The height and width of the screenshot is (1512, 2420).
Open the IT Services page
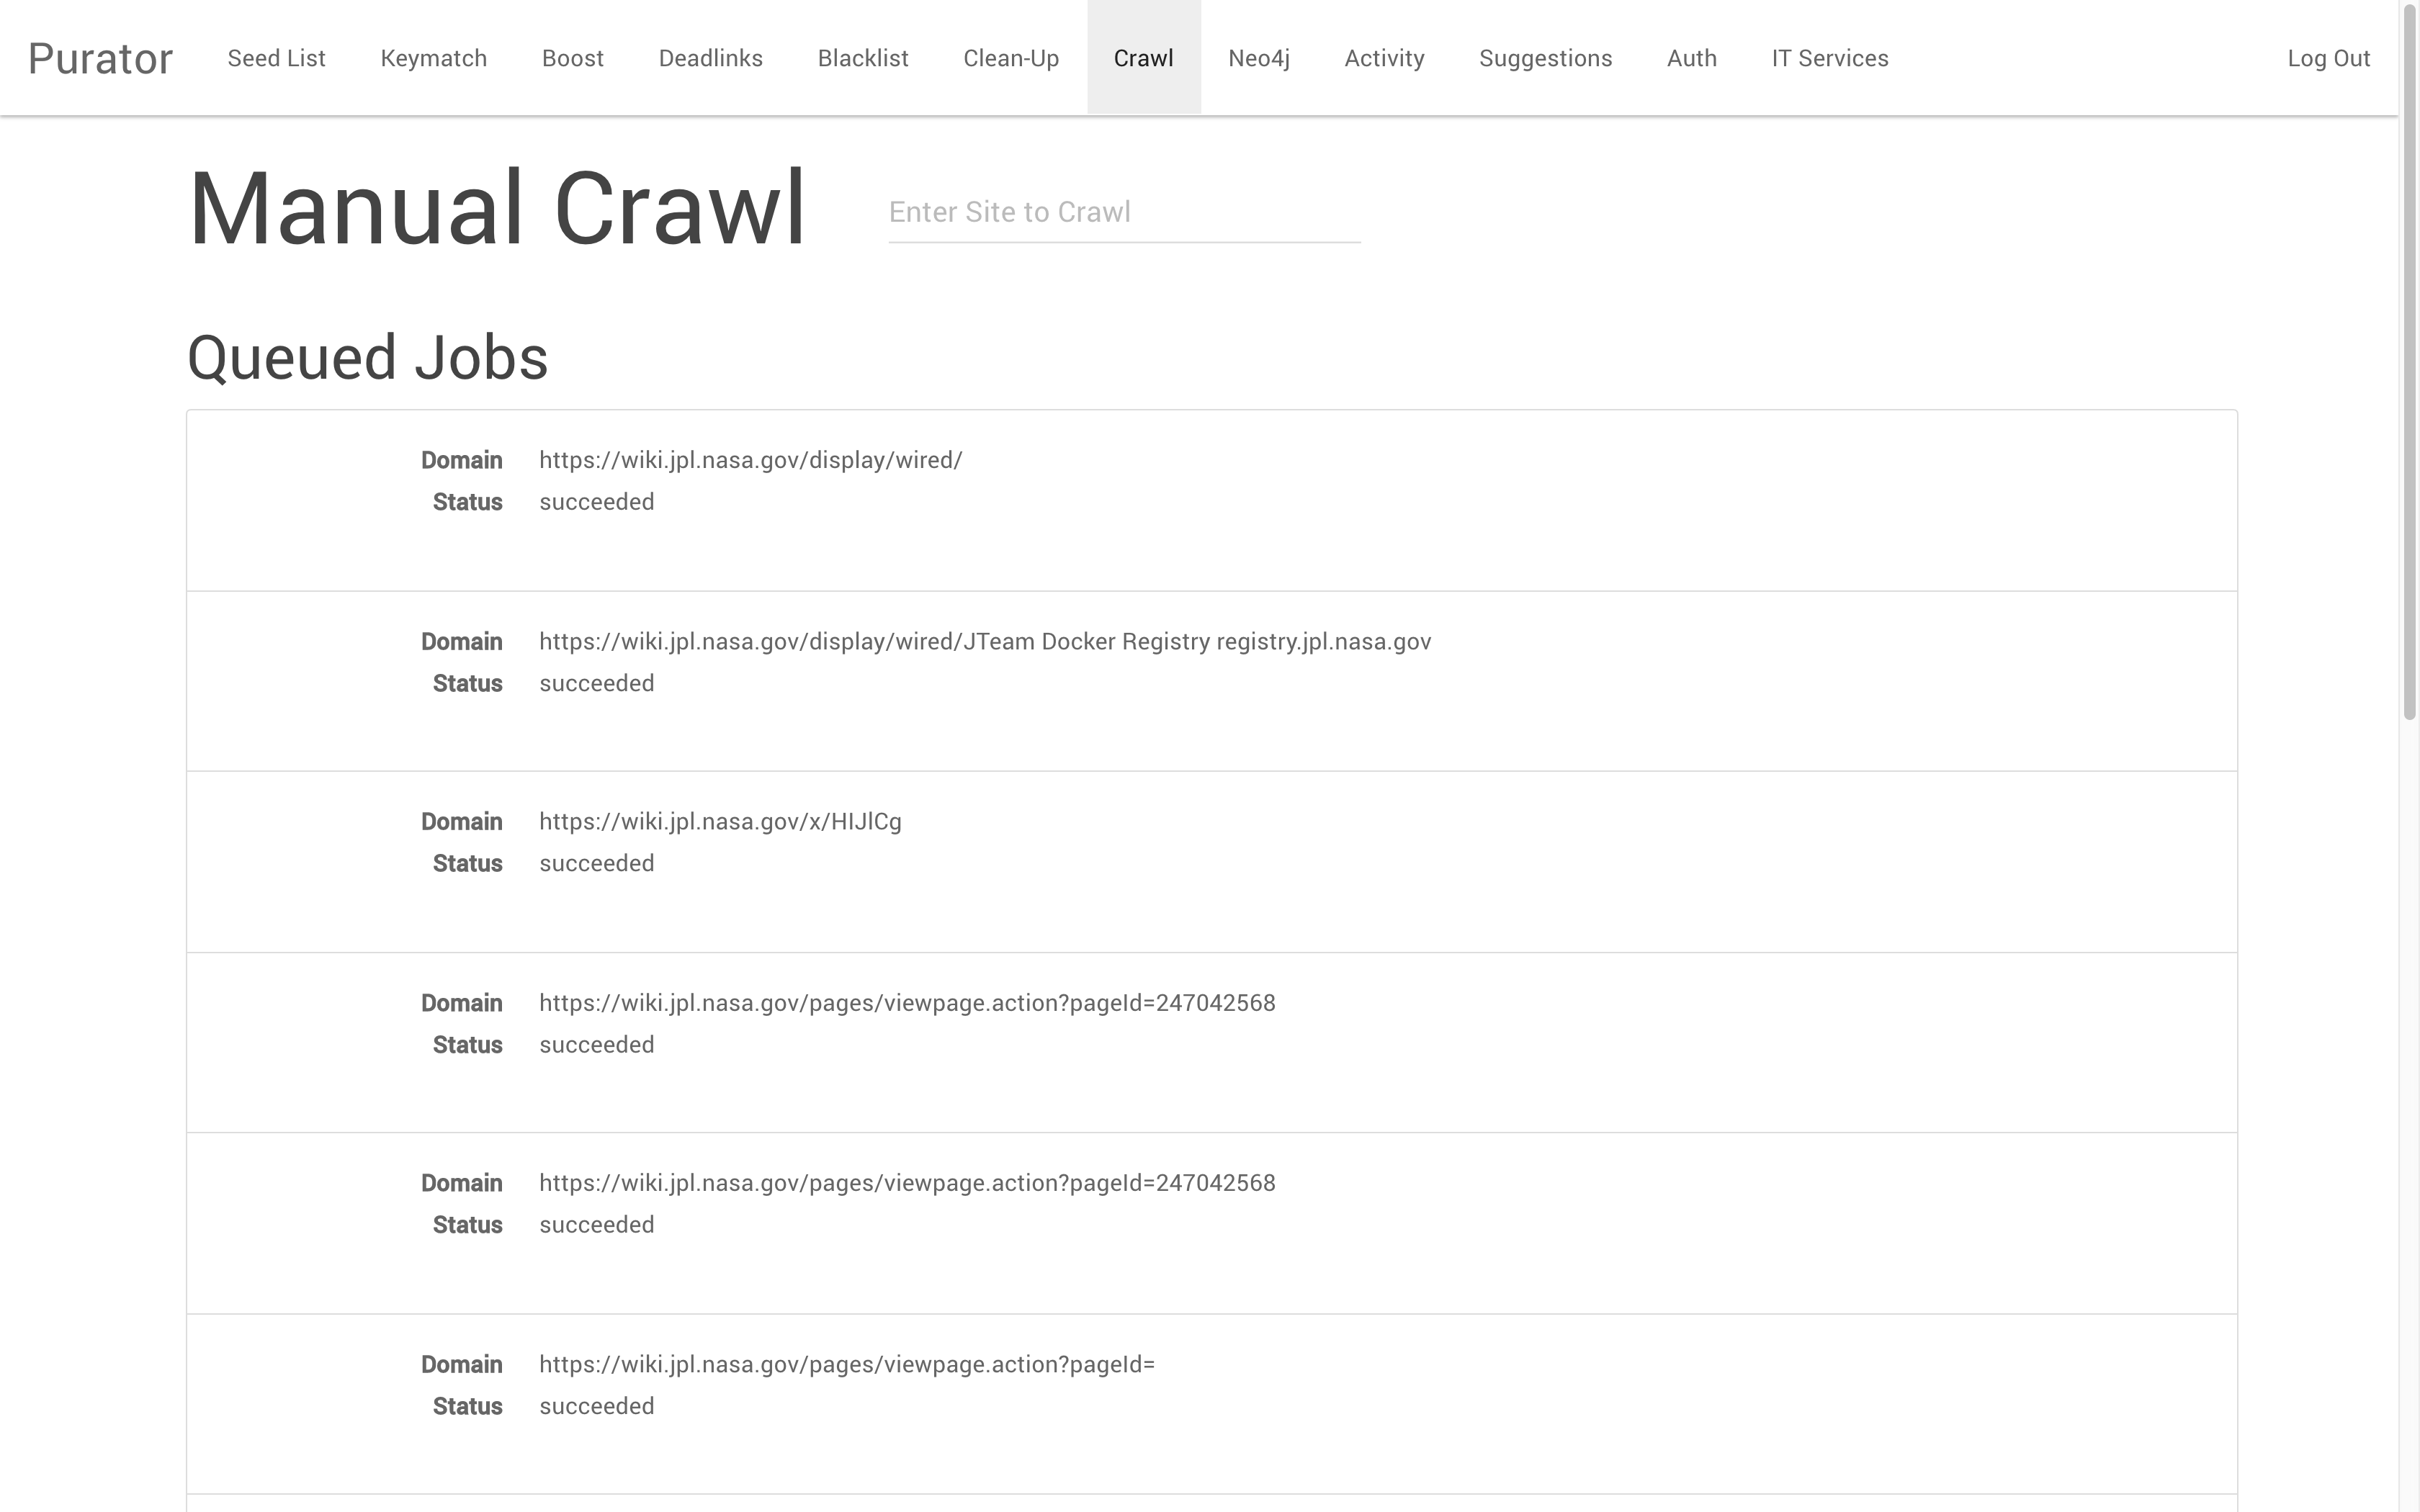pyautogui.click(x=1830, y=58)
